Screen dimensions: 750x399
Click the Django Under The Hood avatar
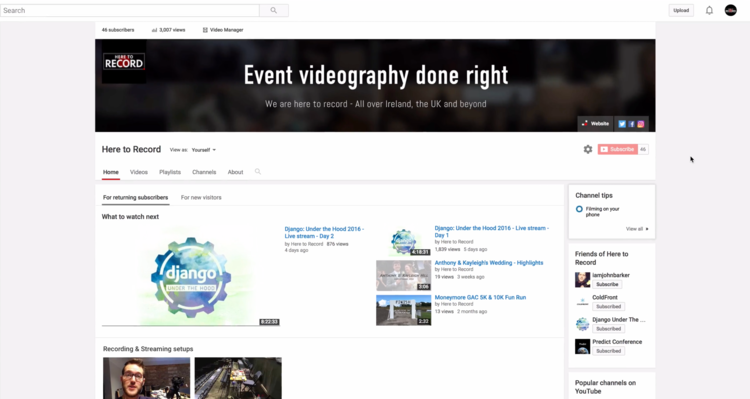tap(582, 324)
